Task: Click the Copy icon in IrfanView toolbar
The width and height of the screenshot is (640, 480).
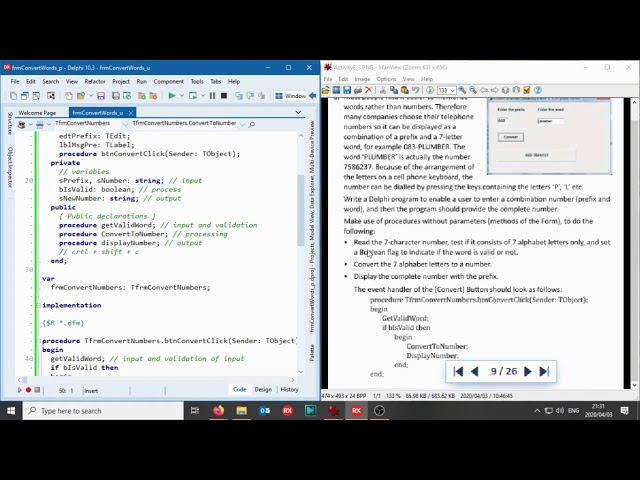Action: click(x=394, y=90)
